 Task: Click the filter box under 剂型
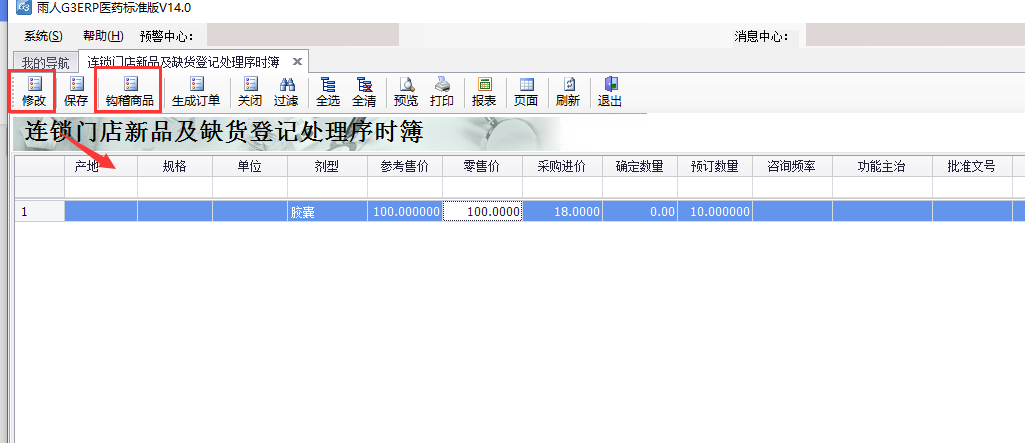click(x=328, y=188)
